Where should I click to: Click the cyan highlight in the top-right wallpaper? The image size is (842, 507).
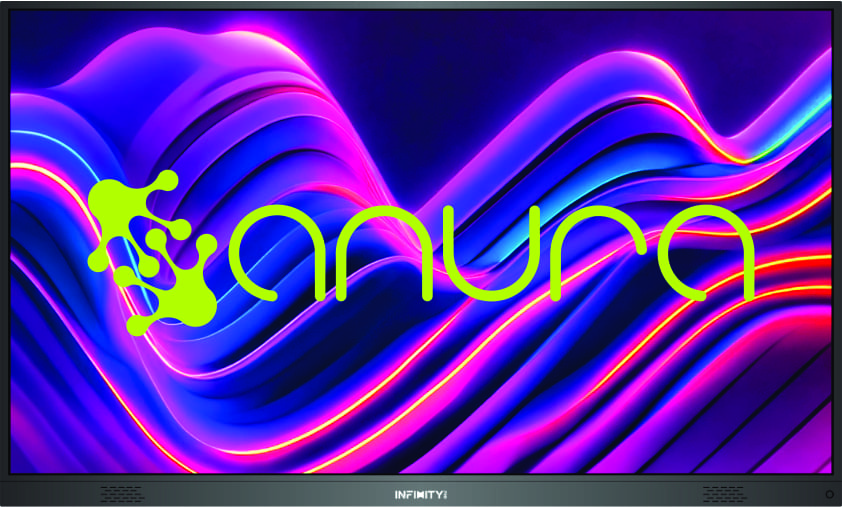pyautogui.click(x=812, y=90)
